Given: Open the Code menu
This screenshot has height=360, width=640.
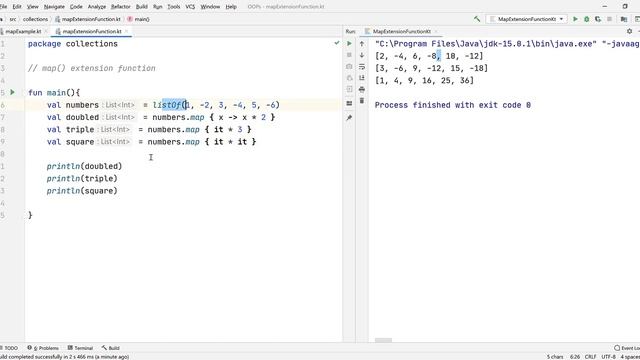Looking at the screenshot, I should (76, 7).
